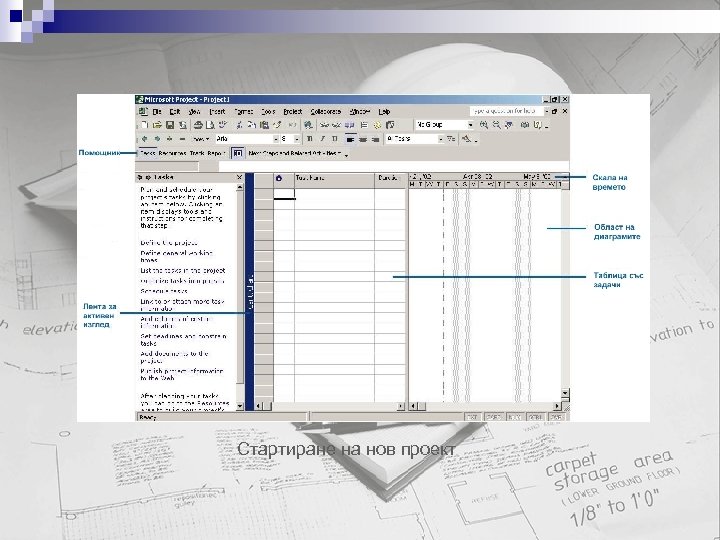Open the Edit menu
The width and height of the screenshot is (720, 540).
point(175,112)
